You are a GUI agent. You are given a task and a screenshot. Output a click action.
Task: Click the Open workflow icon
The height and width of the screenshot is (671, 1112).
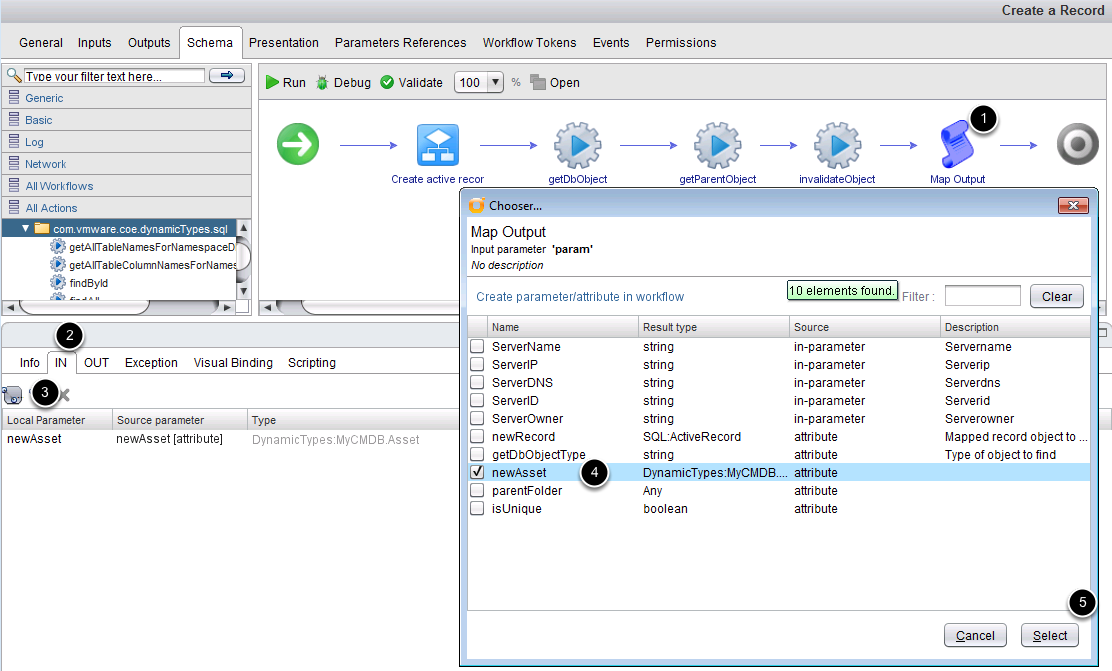(x=538, y=82)
